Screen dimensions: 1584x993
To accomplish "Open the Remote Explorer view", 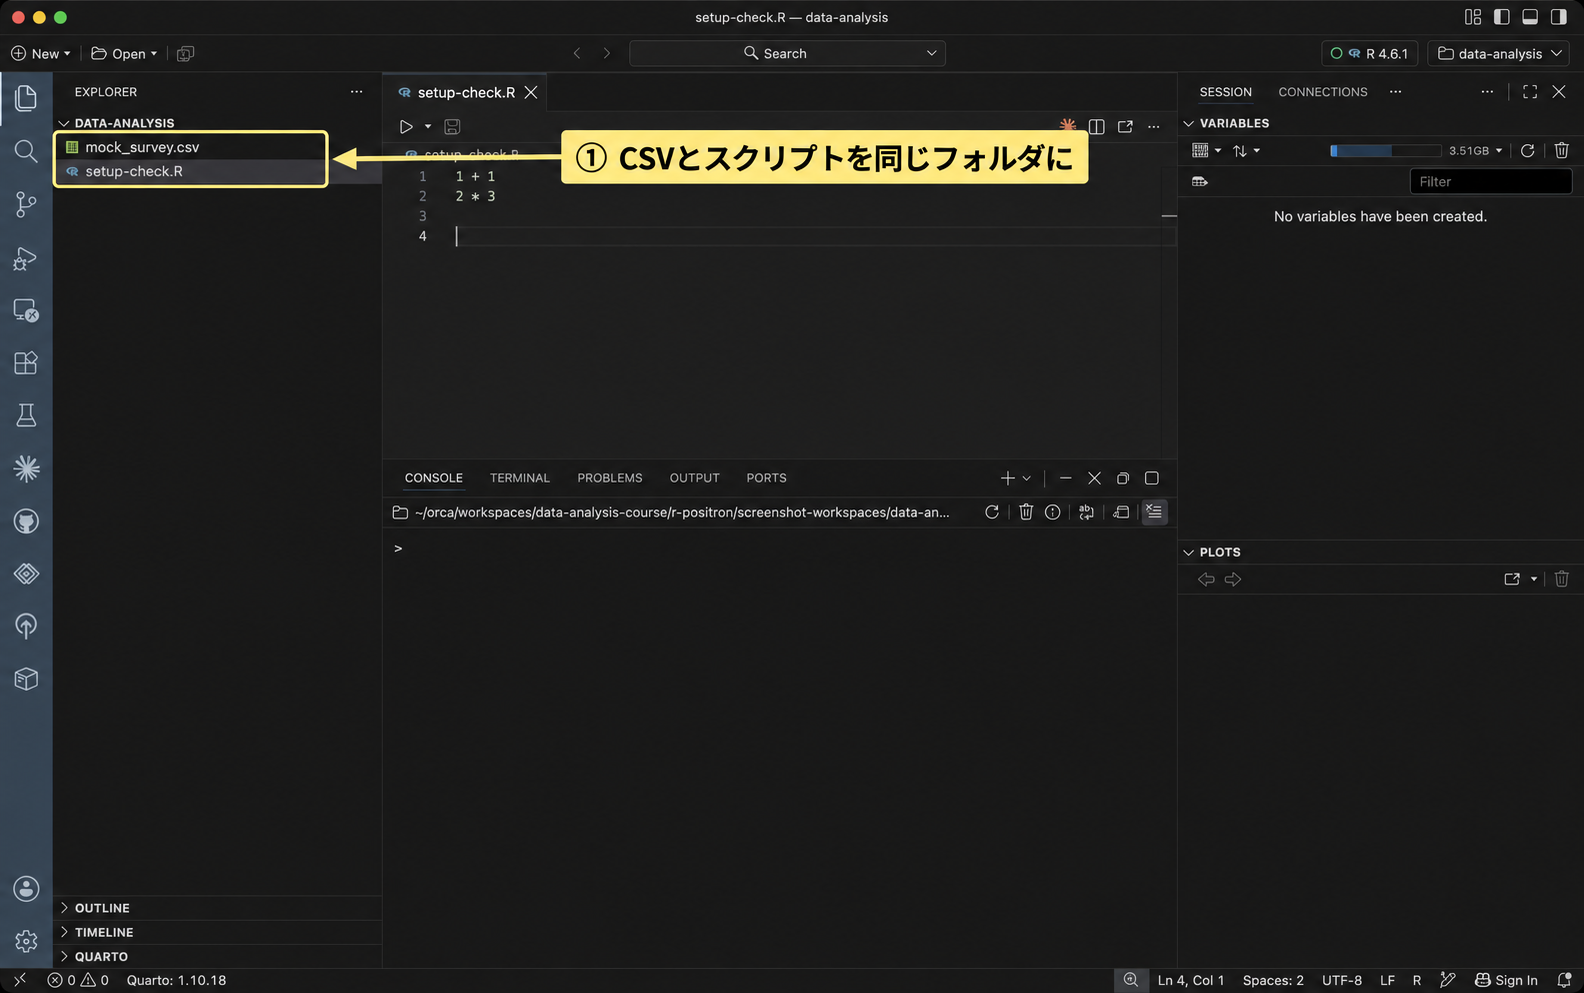I will pos(26,311).
